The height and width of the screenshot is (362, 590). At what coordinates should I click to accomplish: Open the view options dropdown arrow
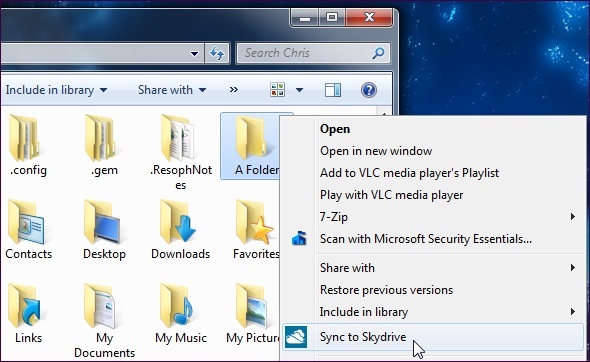tap(300, 90)
